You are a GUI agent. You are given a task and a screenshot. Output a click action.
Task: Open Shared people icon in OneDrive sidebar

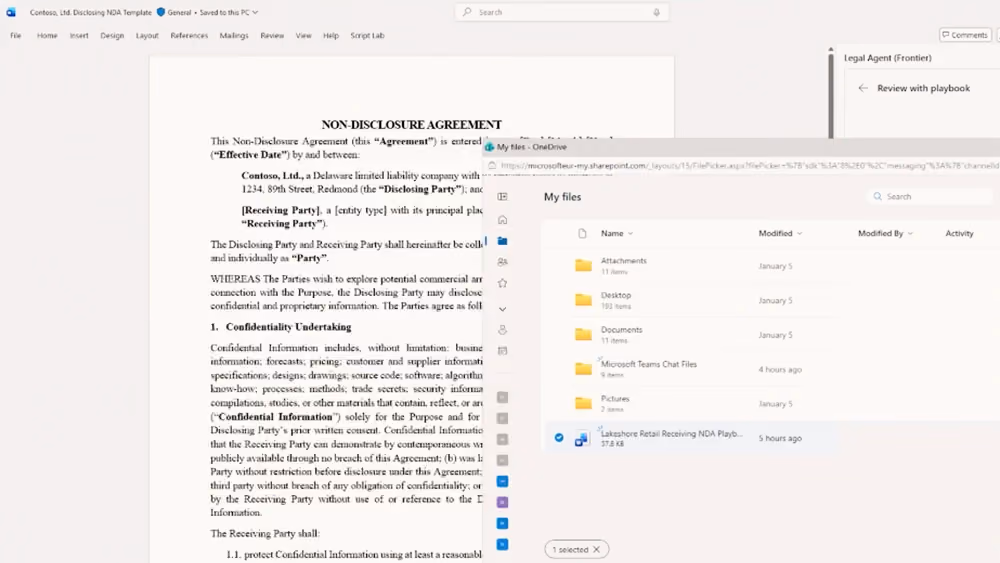503,262
